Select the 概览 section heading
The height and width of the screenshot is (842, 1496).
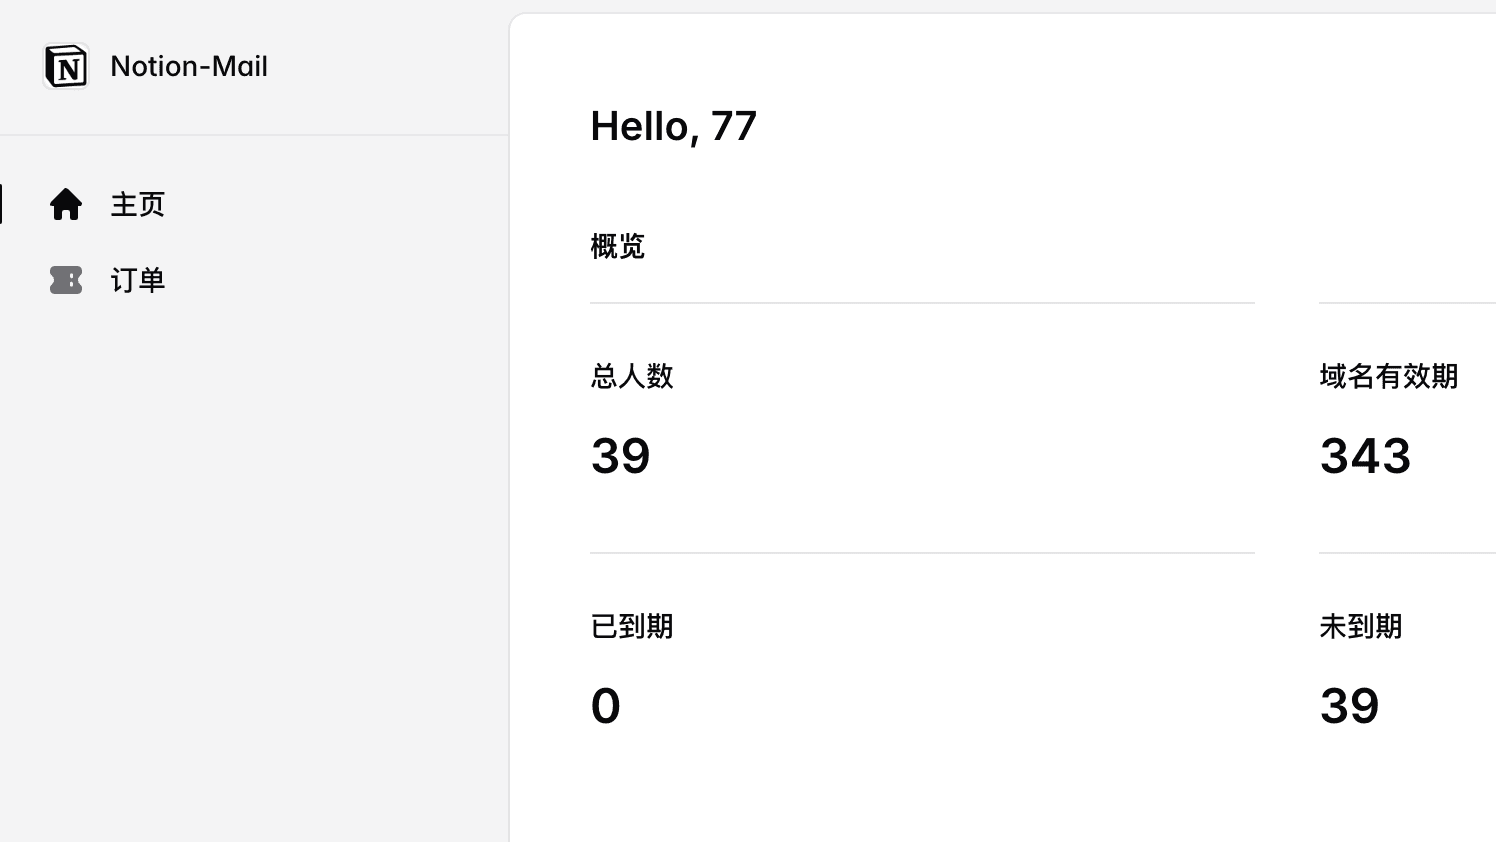(617, 246)
